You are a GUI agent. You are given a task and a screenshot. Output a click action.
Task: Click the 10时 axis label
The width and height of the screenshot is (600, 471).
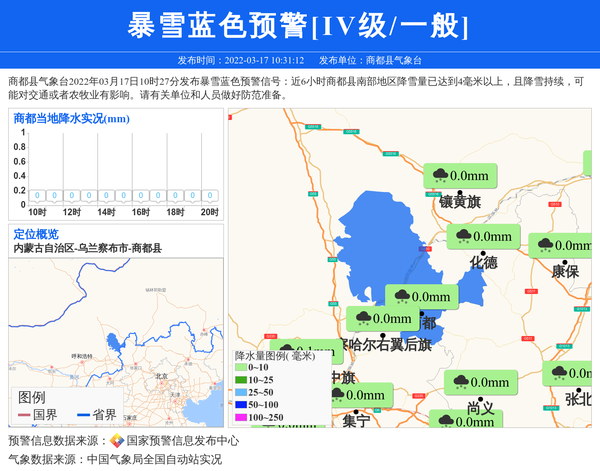tap(37, 212)
